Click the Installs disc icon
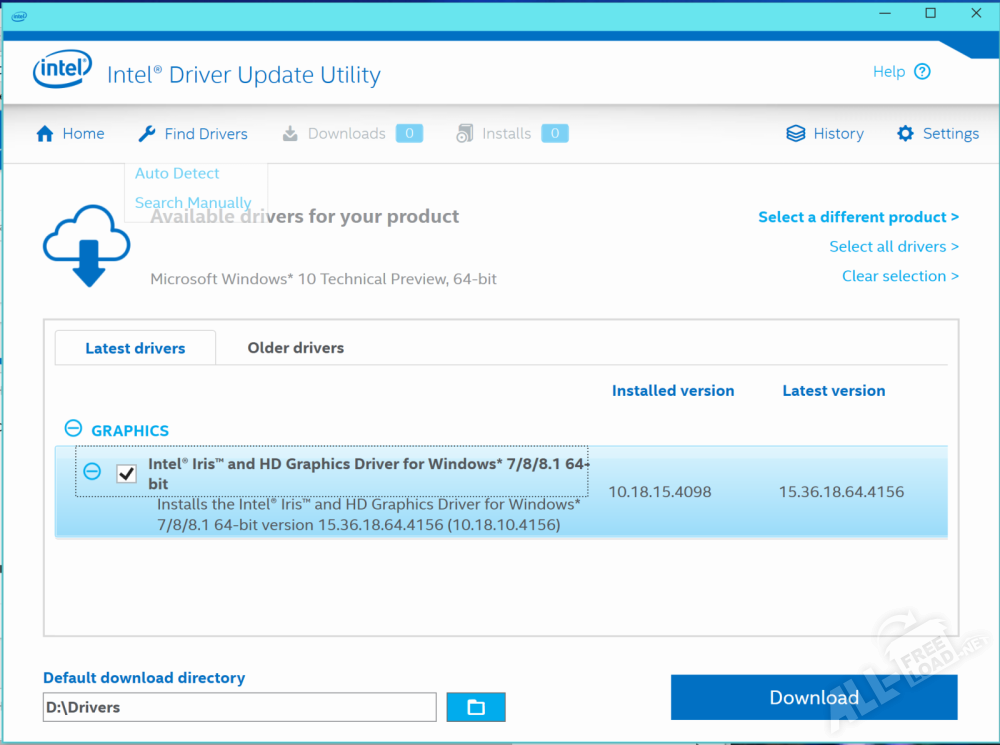 (465, 133)
